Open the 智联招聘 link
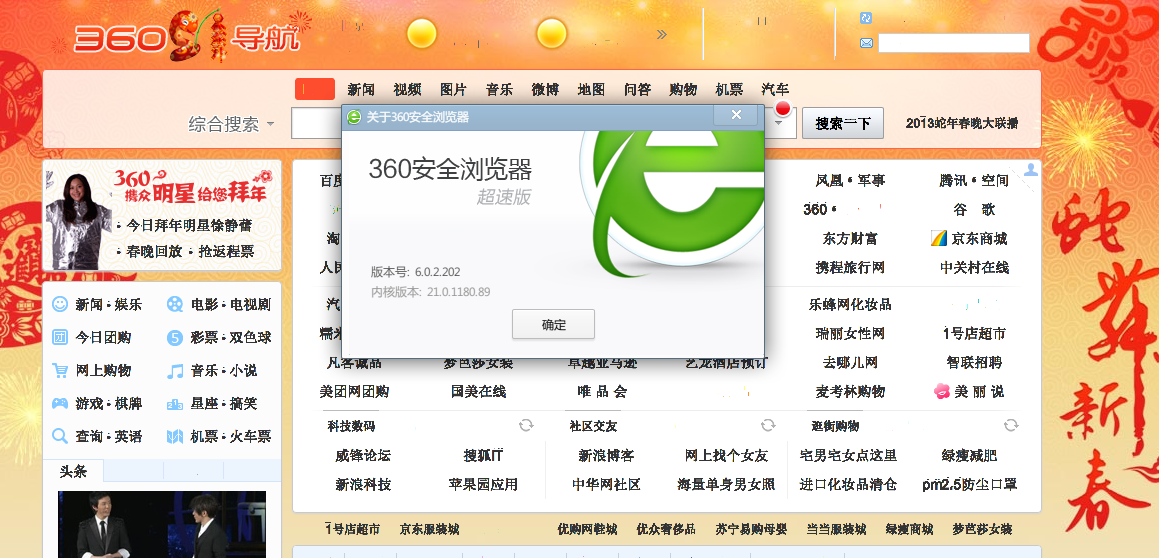 pyautogui.click(x=974, y=362)
